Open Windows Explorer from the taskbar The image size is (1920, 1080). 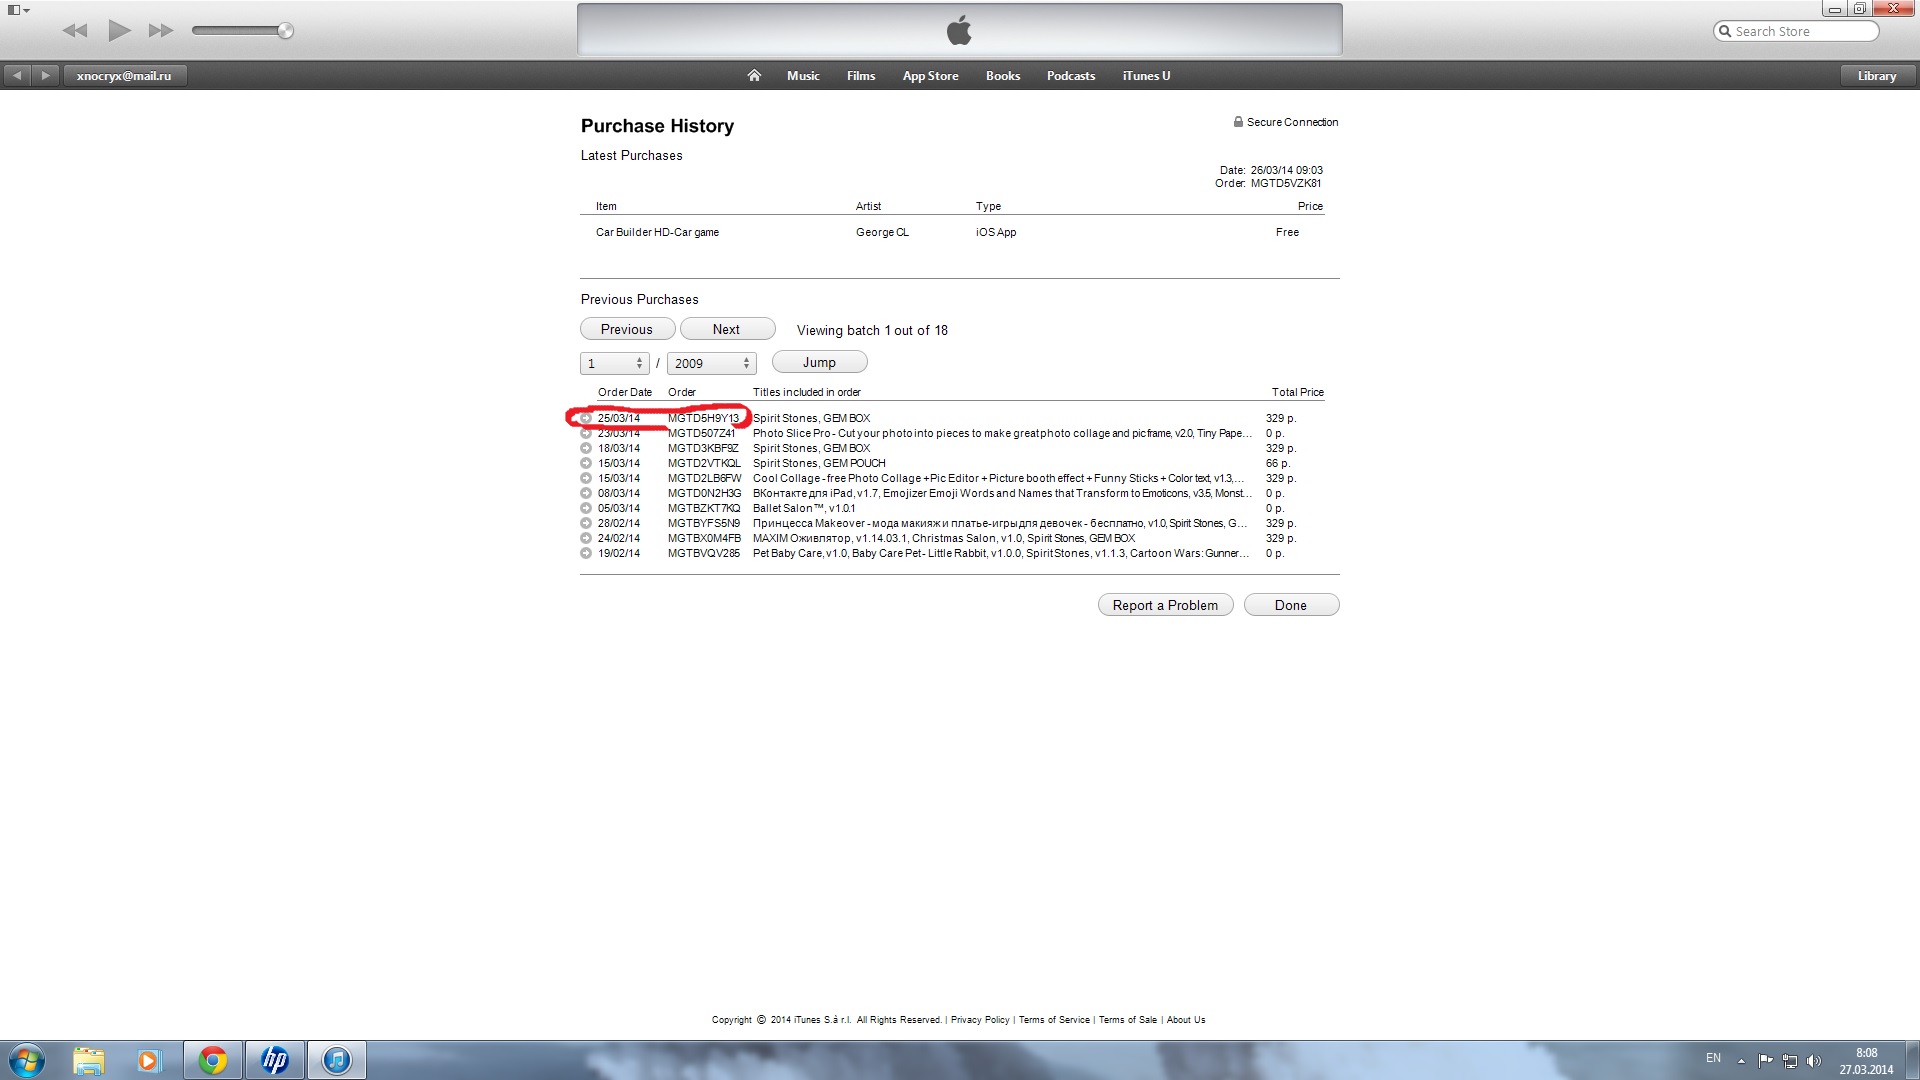click(x=88, y=1060)
